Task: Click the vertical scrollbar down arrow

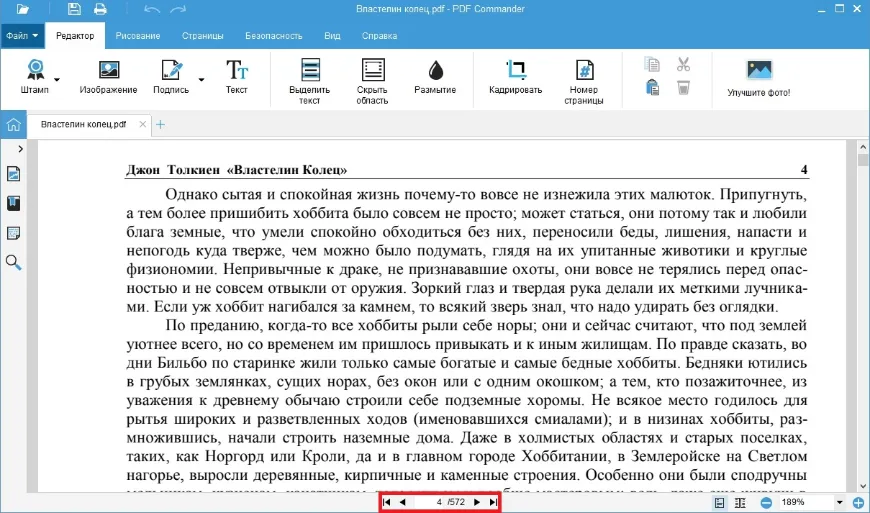Action: (863, 486)
